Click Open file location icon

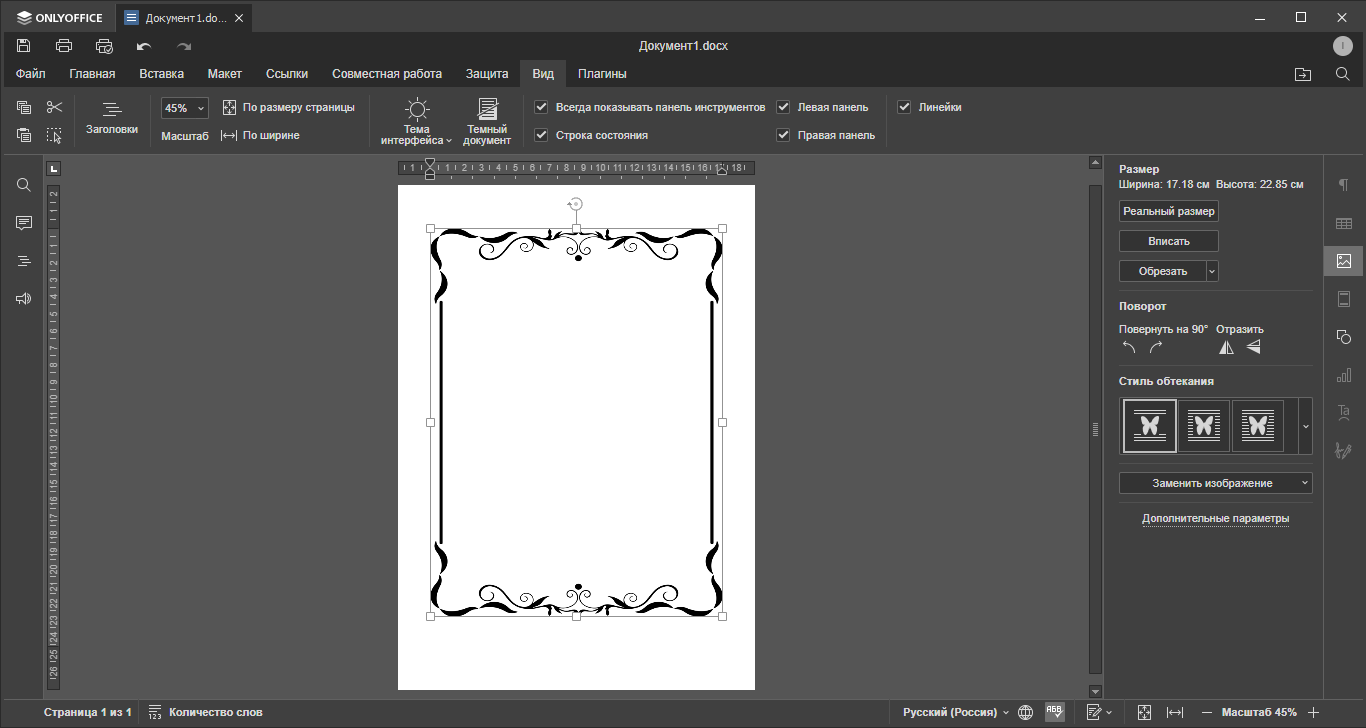pos(1302,74)
